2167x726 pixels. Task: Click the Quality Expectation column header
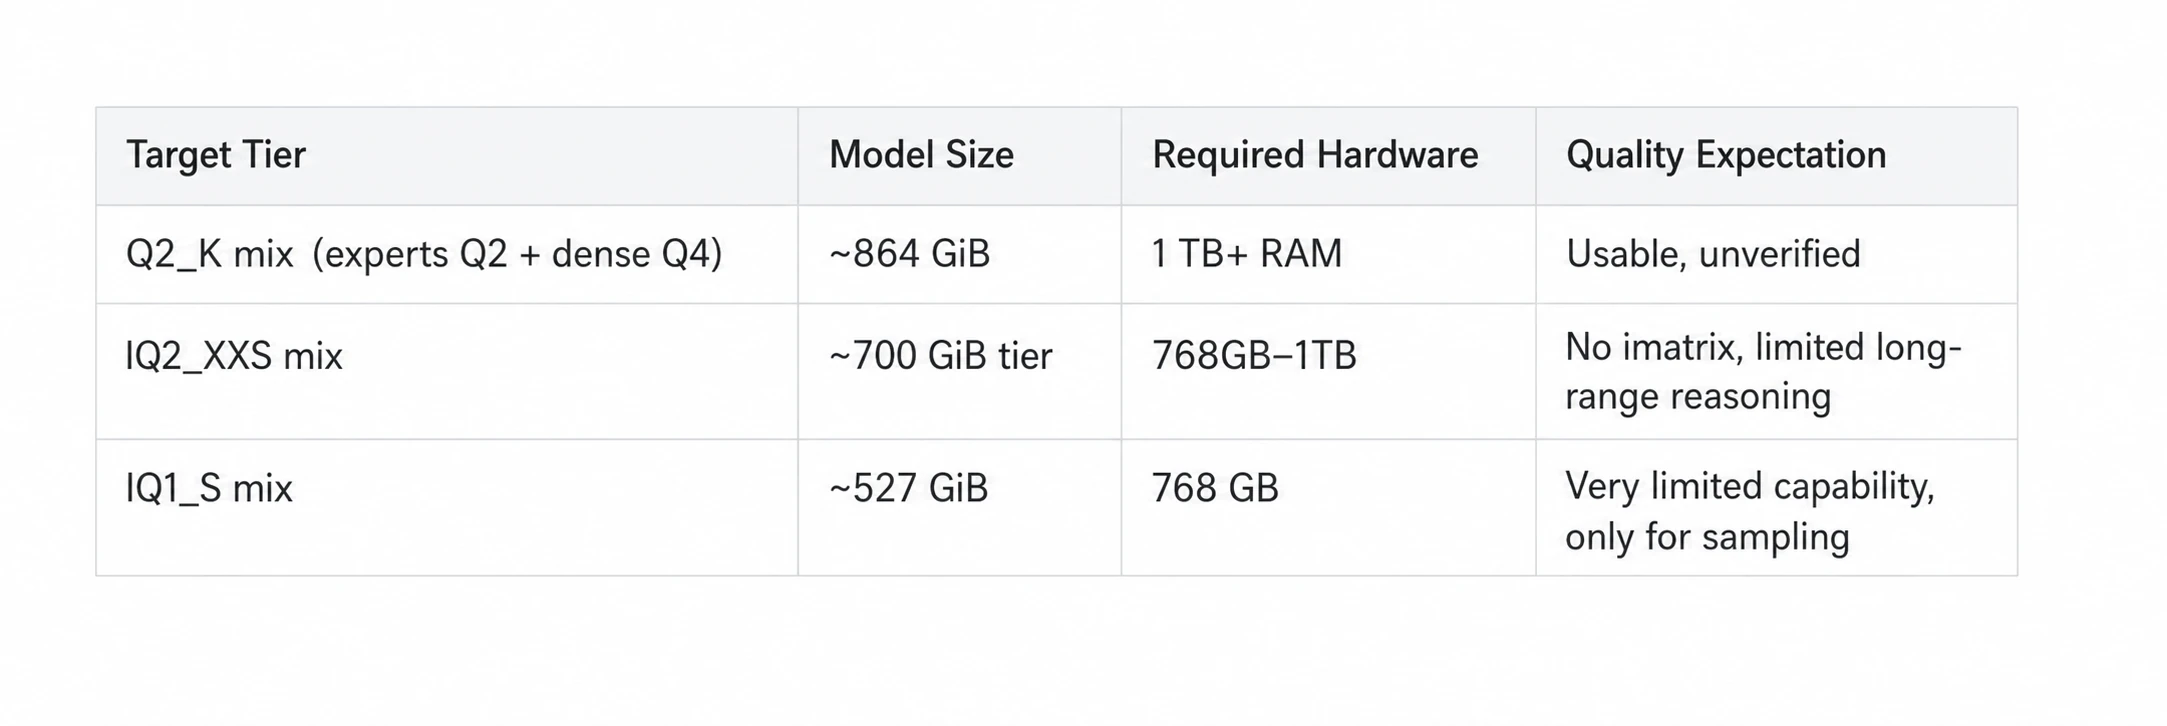[1776, 156]
